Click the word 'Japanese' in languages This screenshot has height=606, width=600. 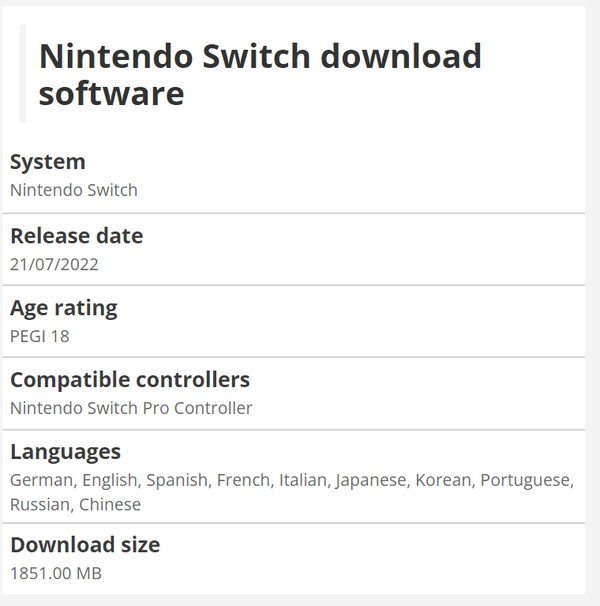371,480
